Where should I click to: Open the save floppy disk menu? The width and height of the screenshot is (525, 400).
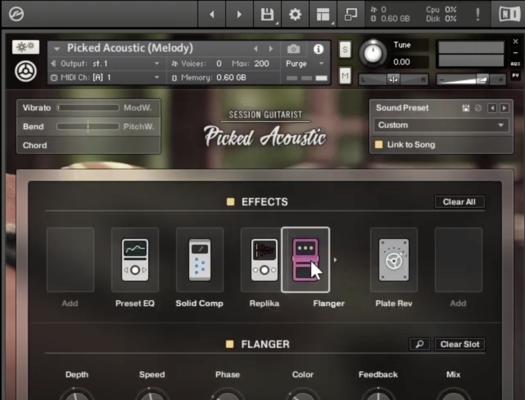pos(267,14)
